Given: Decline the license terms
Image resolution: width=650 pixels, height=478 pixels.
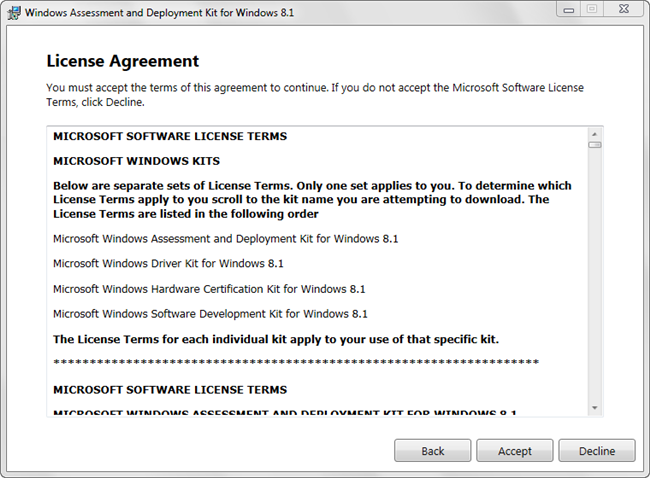Looking at the screenshot, I should 597,451.
